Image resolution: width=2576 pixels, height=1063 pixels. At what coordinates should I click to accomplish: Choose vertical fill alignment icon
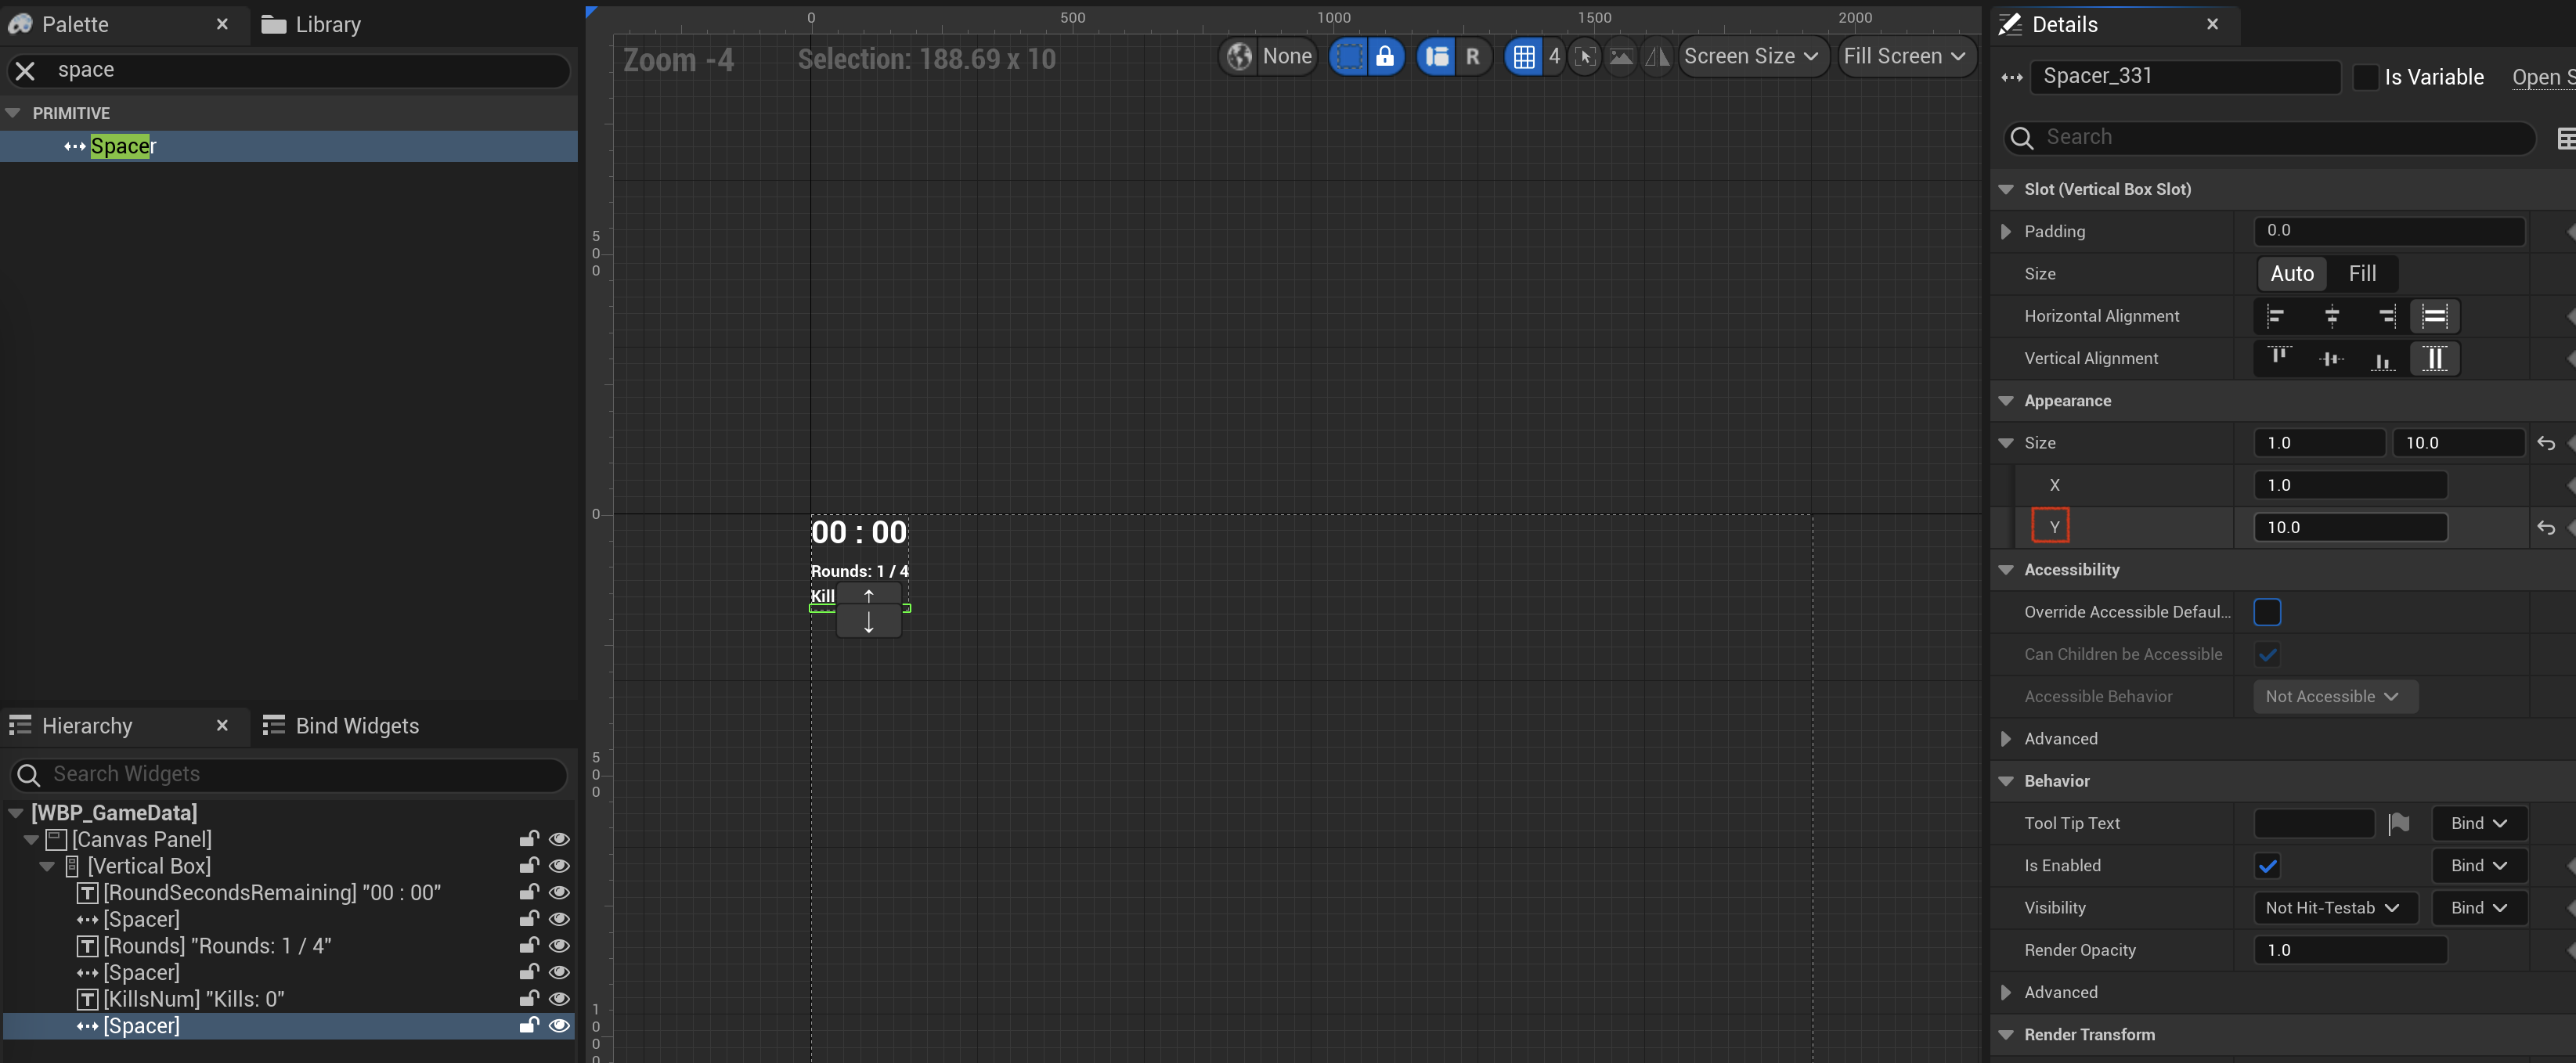click(x=2434, y=358)
